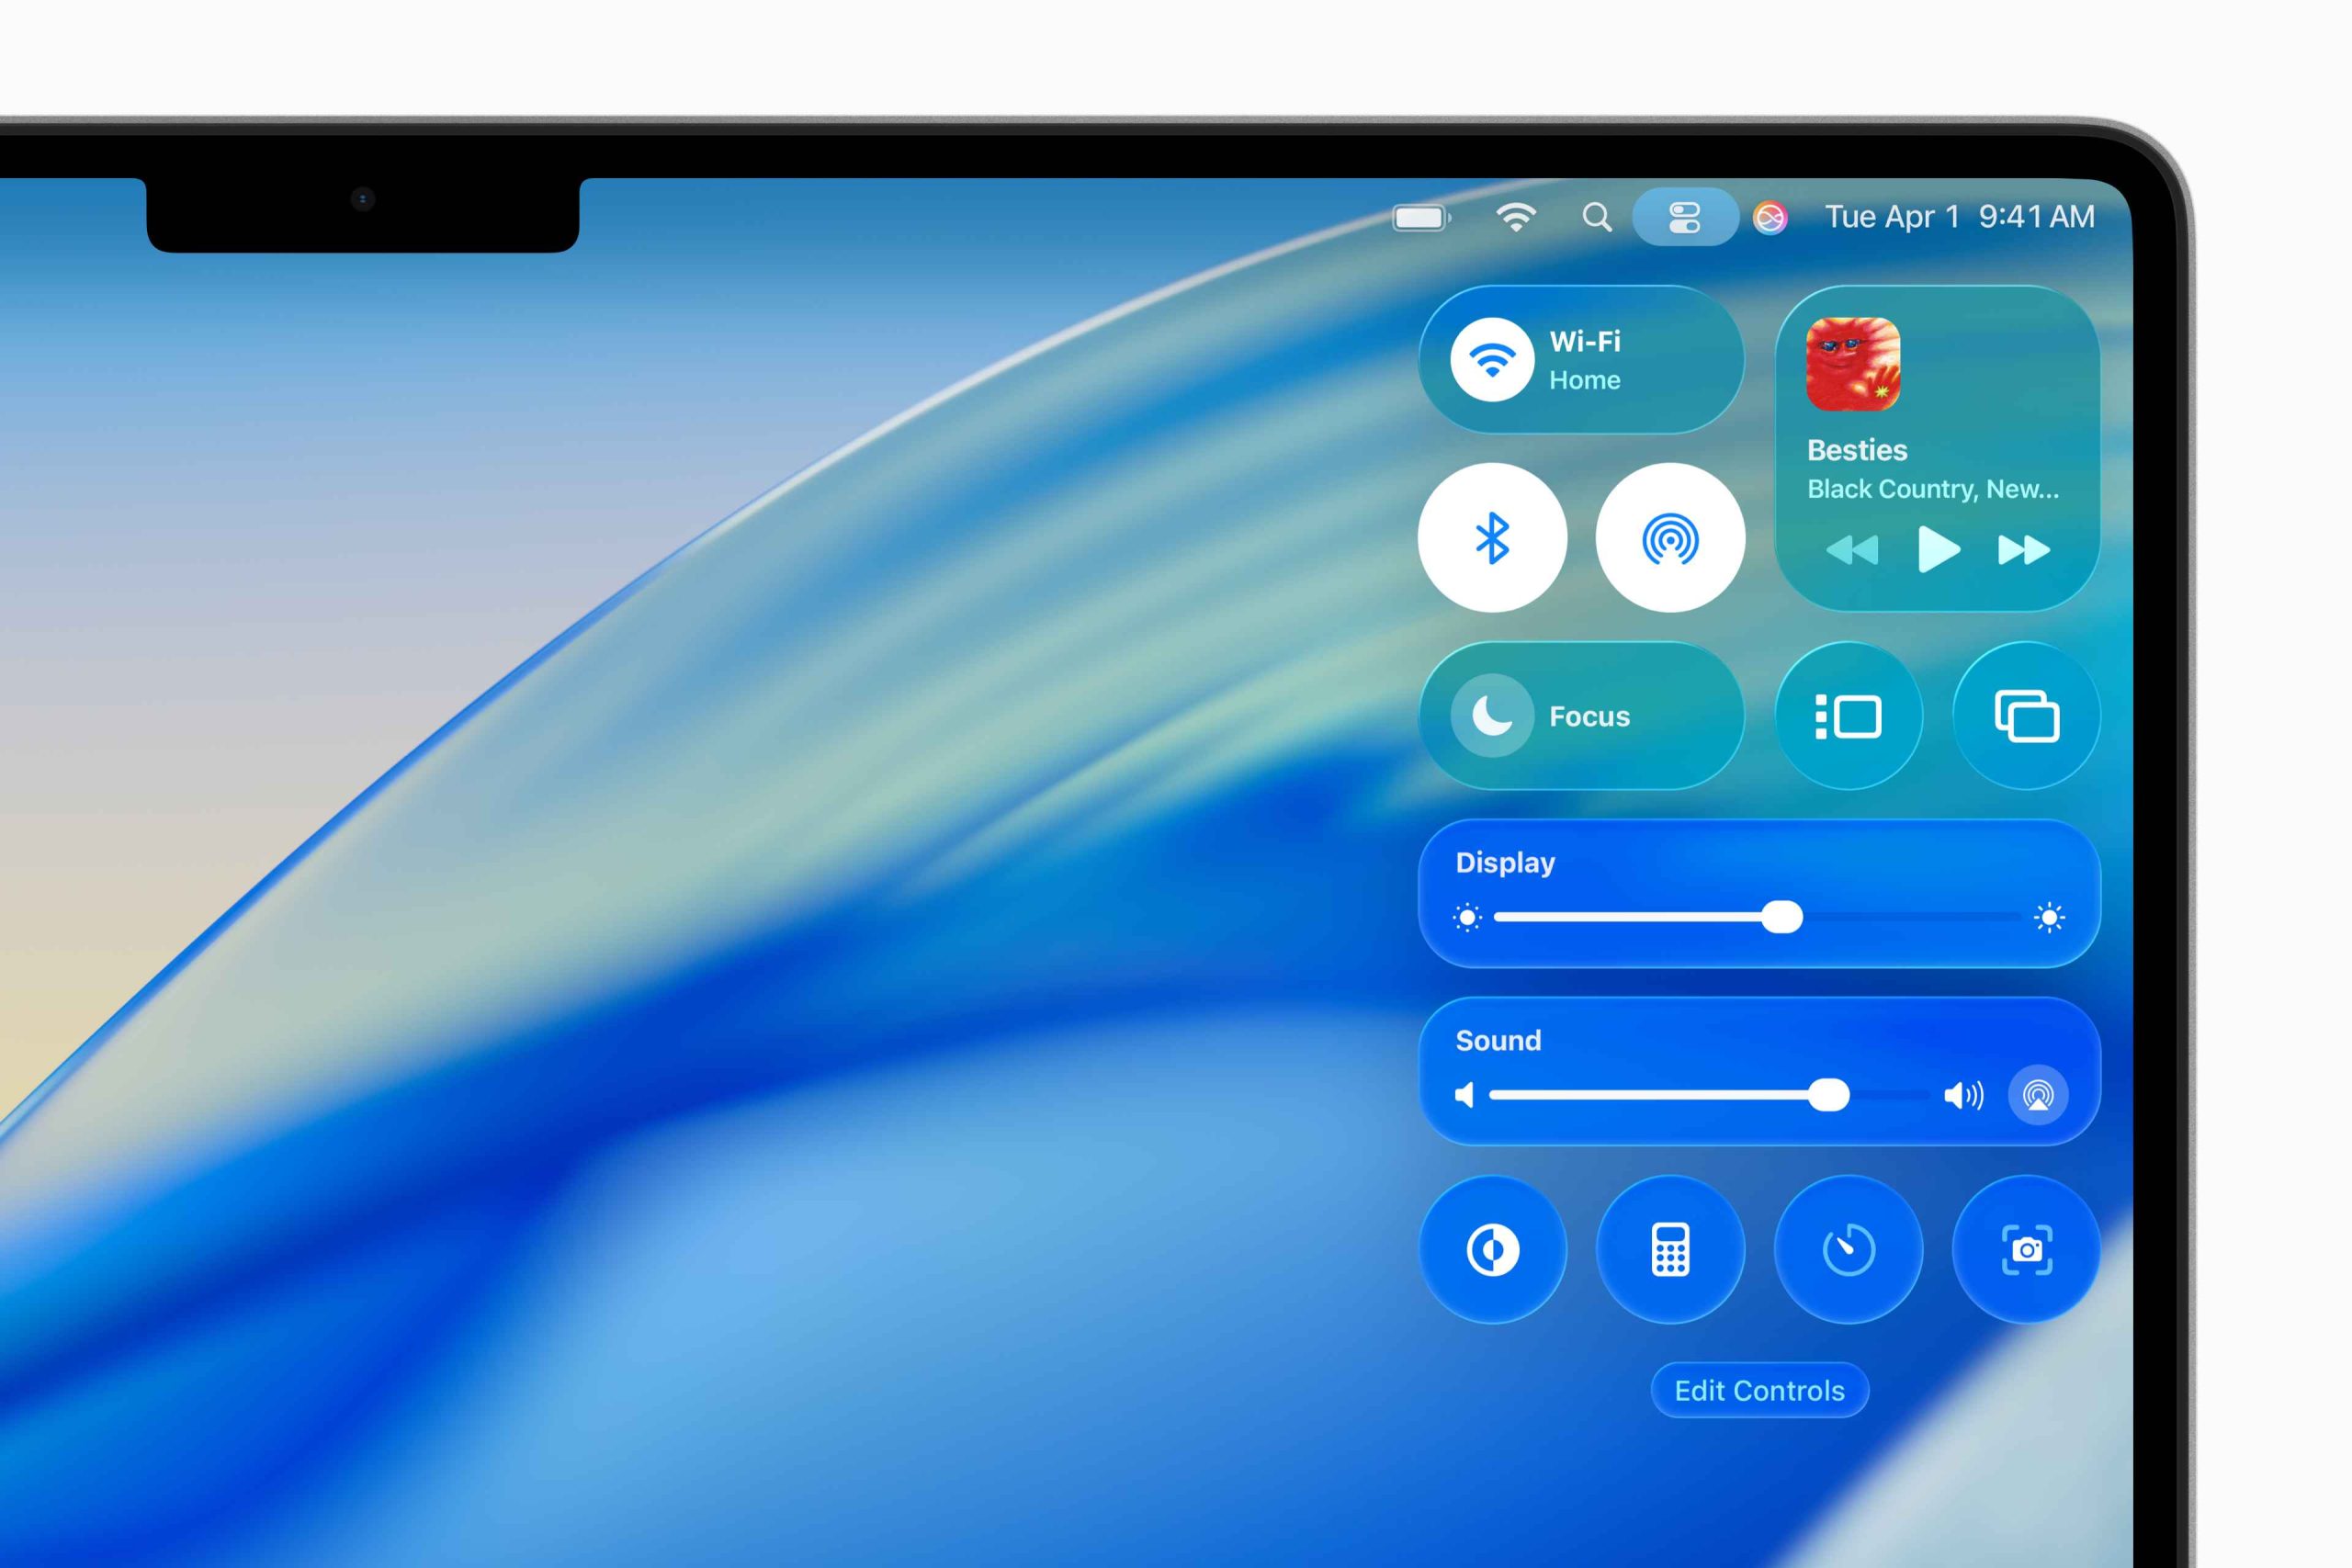This screenshot has height=1568, width=2352.
Task: Play the Besties track
Action: 1938,550
